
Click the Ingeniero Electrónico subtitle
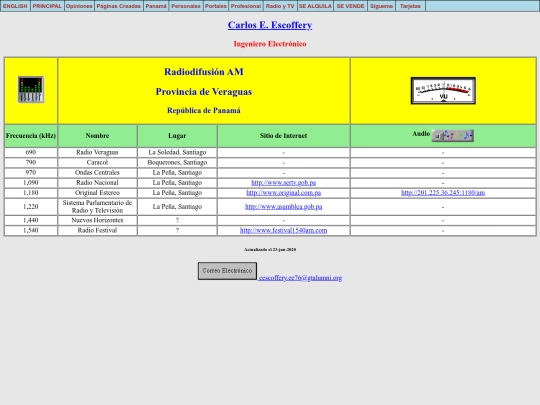(270, 44)
